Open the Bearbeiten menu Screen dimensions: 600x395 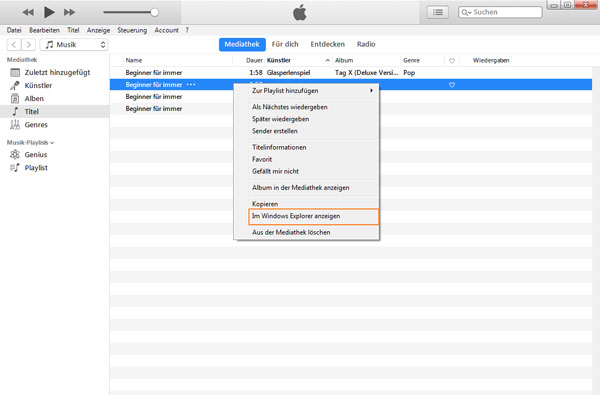tap(44, 30)
